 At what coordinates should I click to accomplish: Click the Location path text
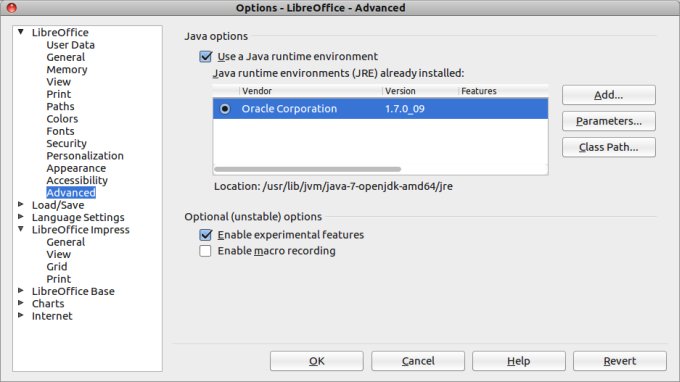pyautogui.click(x=333, y=186)
